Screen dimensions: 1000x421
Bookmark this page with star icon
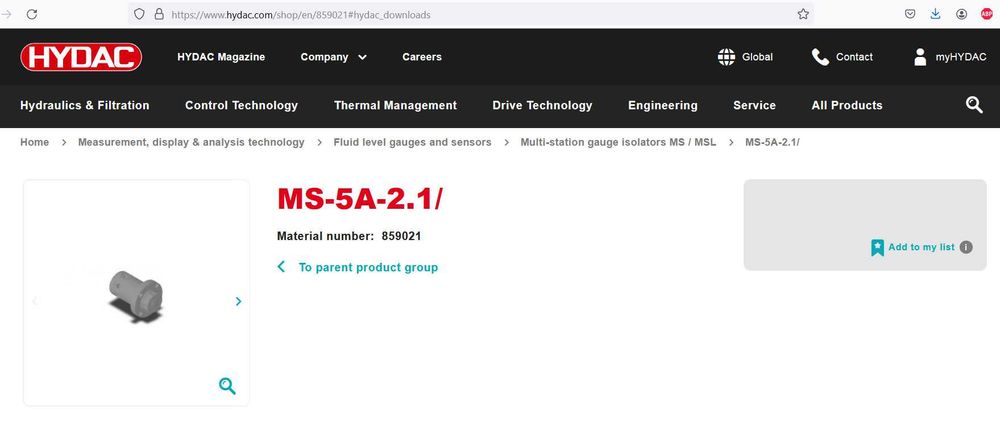(803, 14)
